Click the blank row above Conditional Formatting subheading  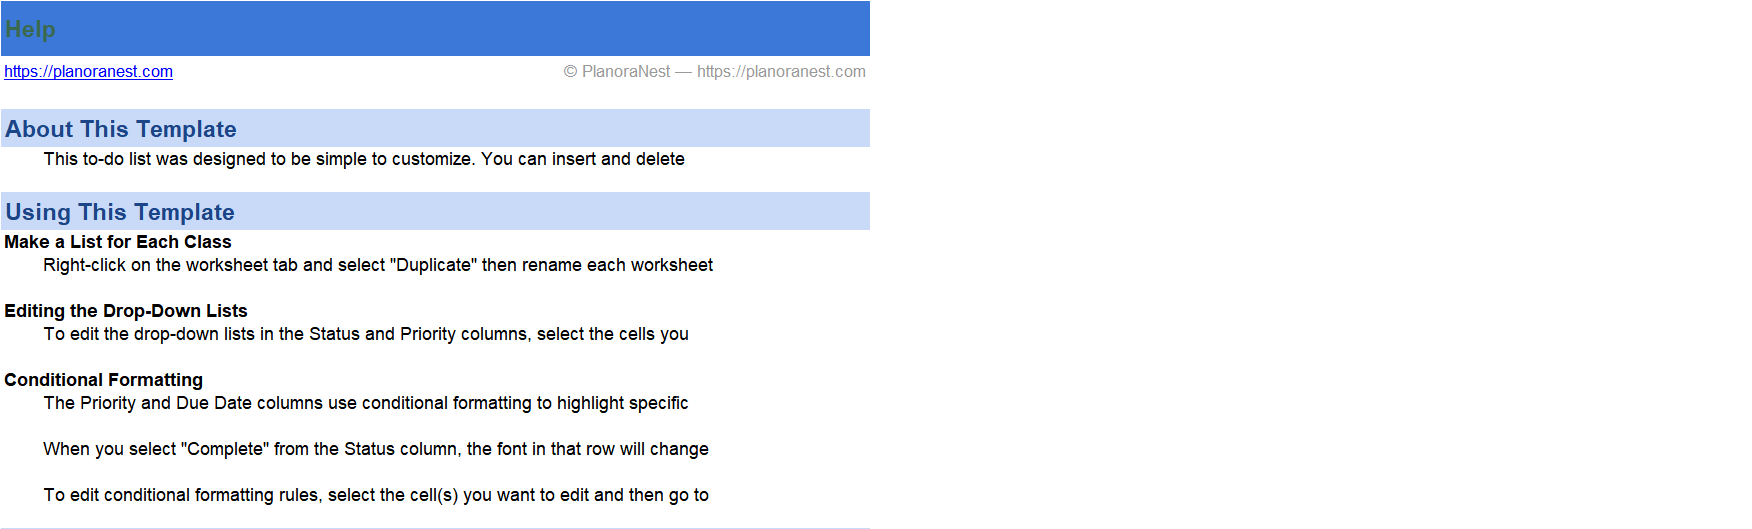point(435,357)
